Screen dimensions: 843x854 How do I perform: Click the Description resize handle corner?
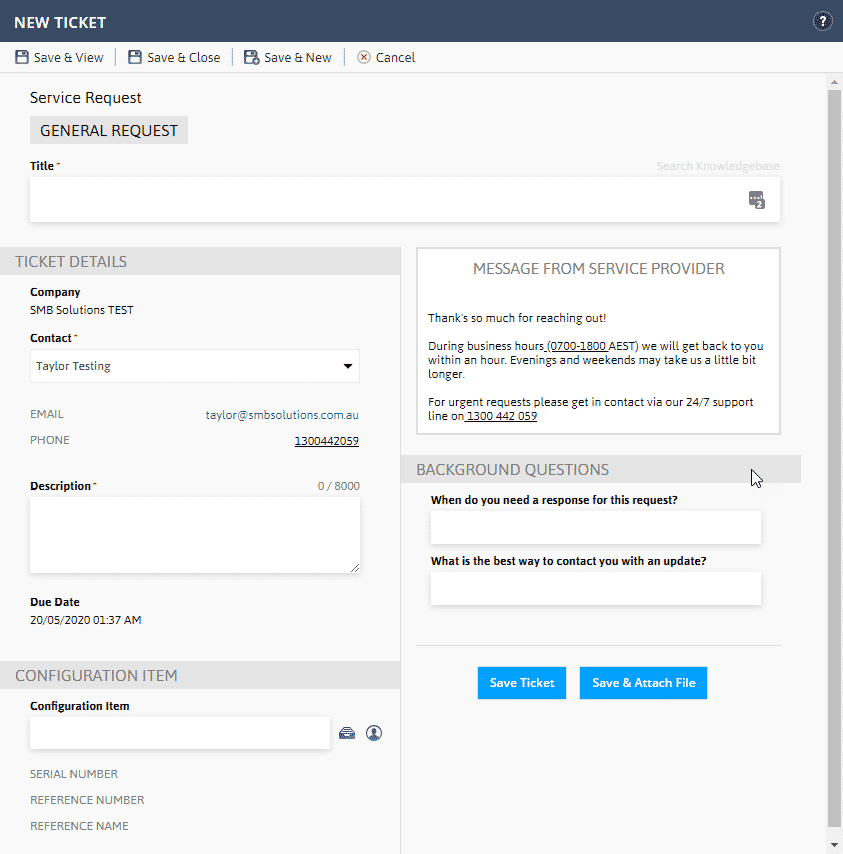point(355,568)
